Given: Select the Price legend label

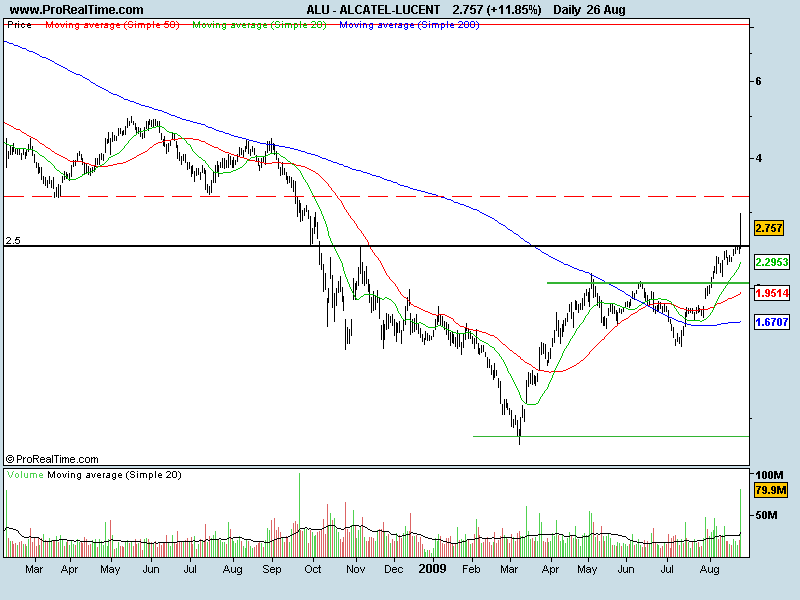Looking at the screenshot, I should click(19, 24).
